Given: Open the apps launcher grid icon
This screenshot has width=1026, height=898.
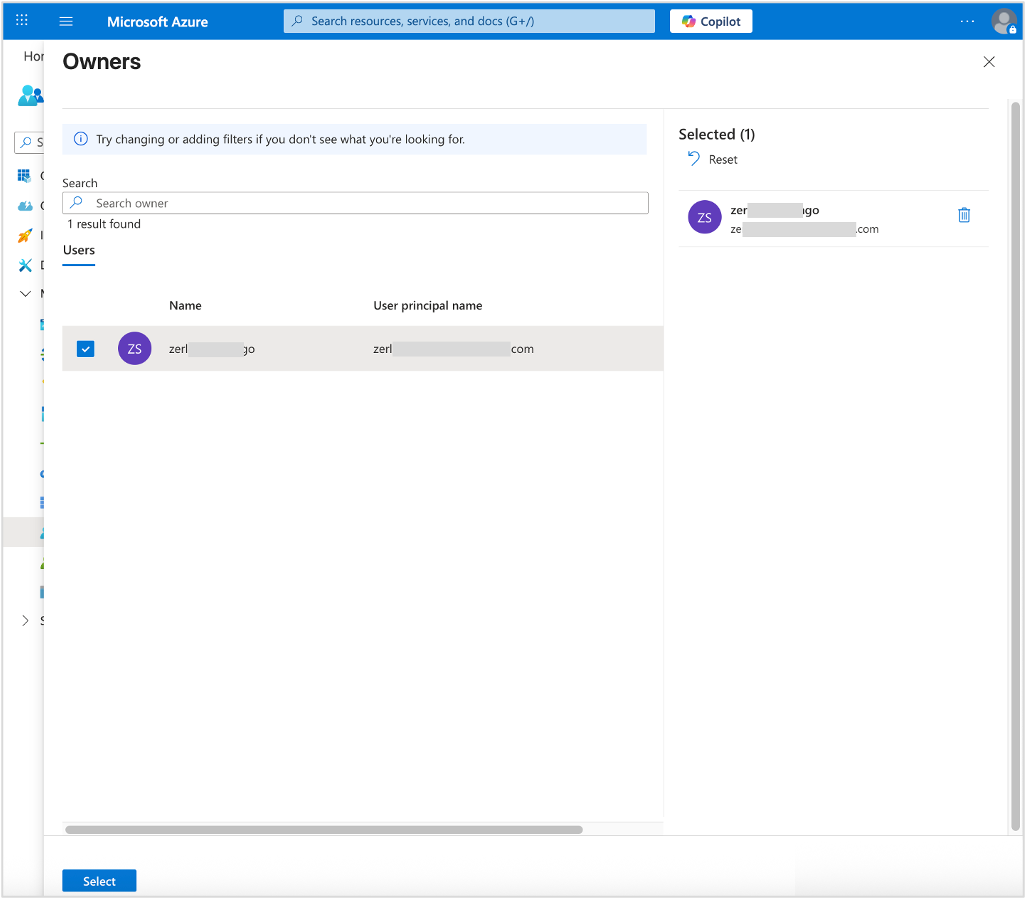Looking at the screenshot, I should click(x=21, y=21).
